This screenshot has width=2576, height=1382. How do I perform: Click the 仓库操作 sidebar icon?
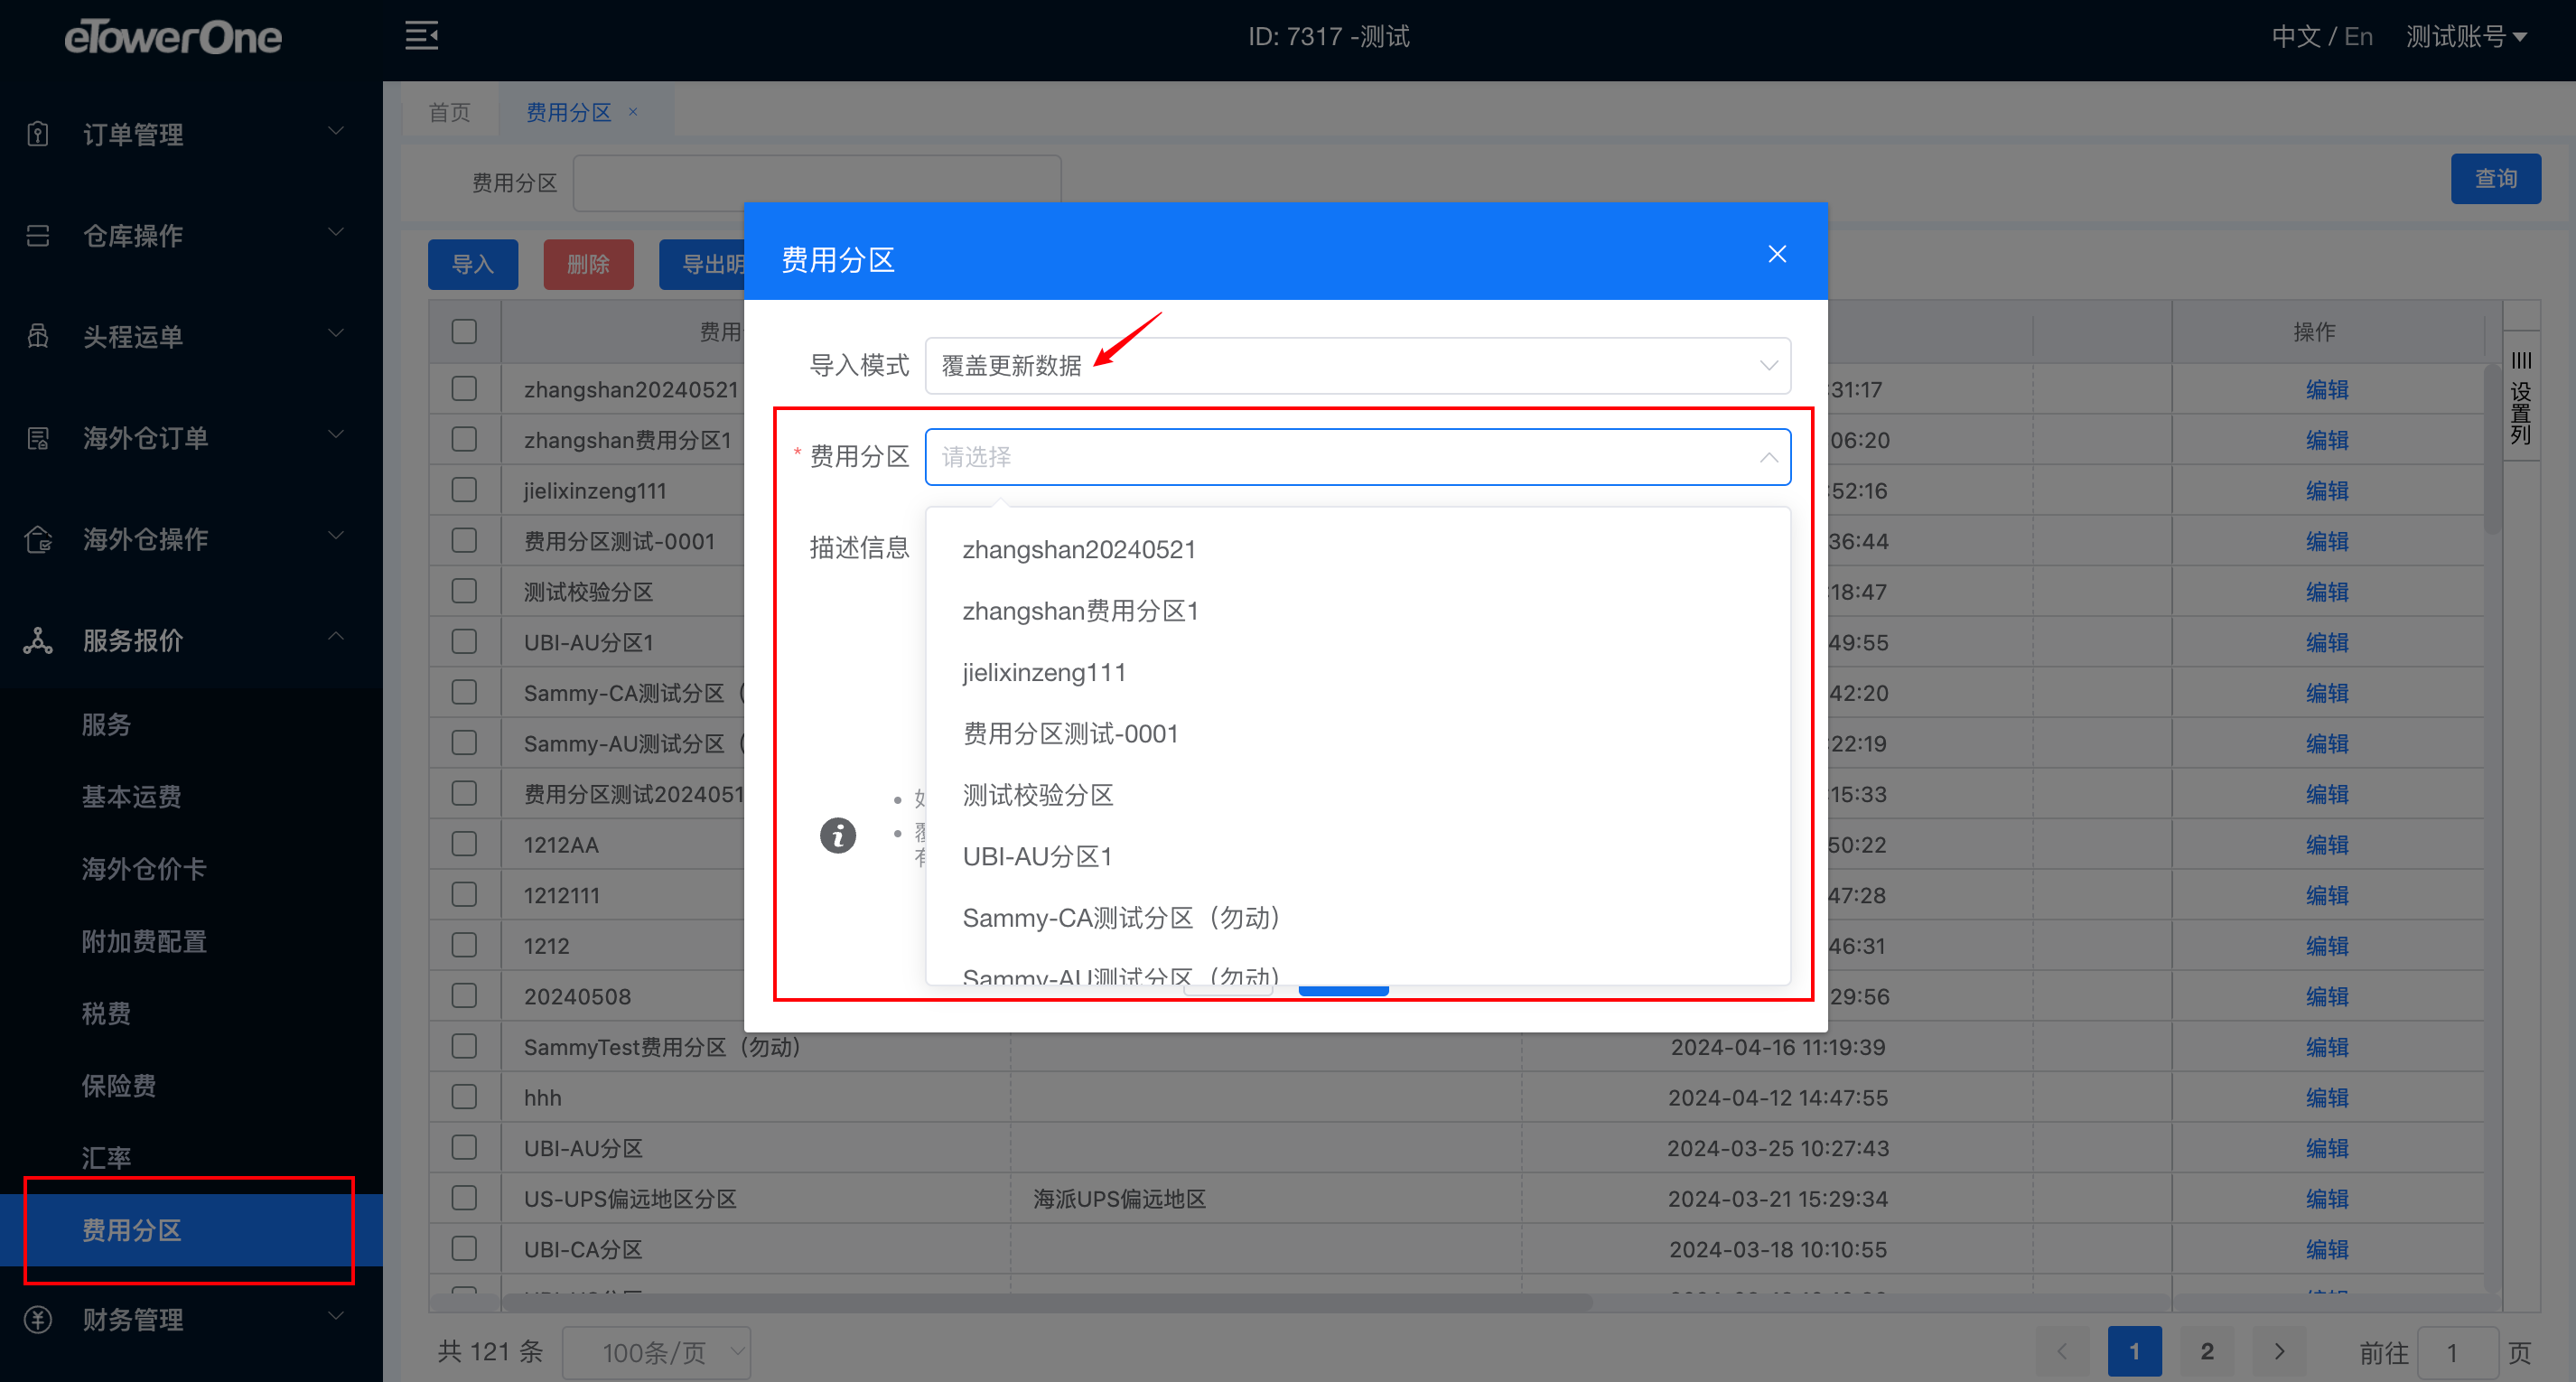coord(38,235)
